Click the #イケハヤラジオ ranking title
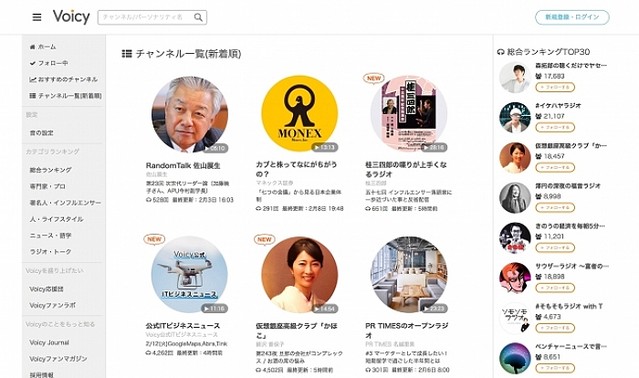 (x=558, y=105)
